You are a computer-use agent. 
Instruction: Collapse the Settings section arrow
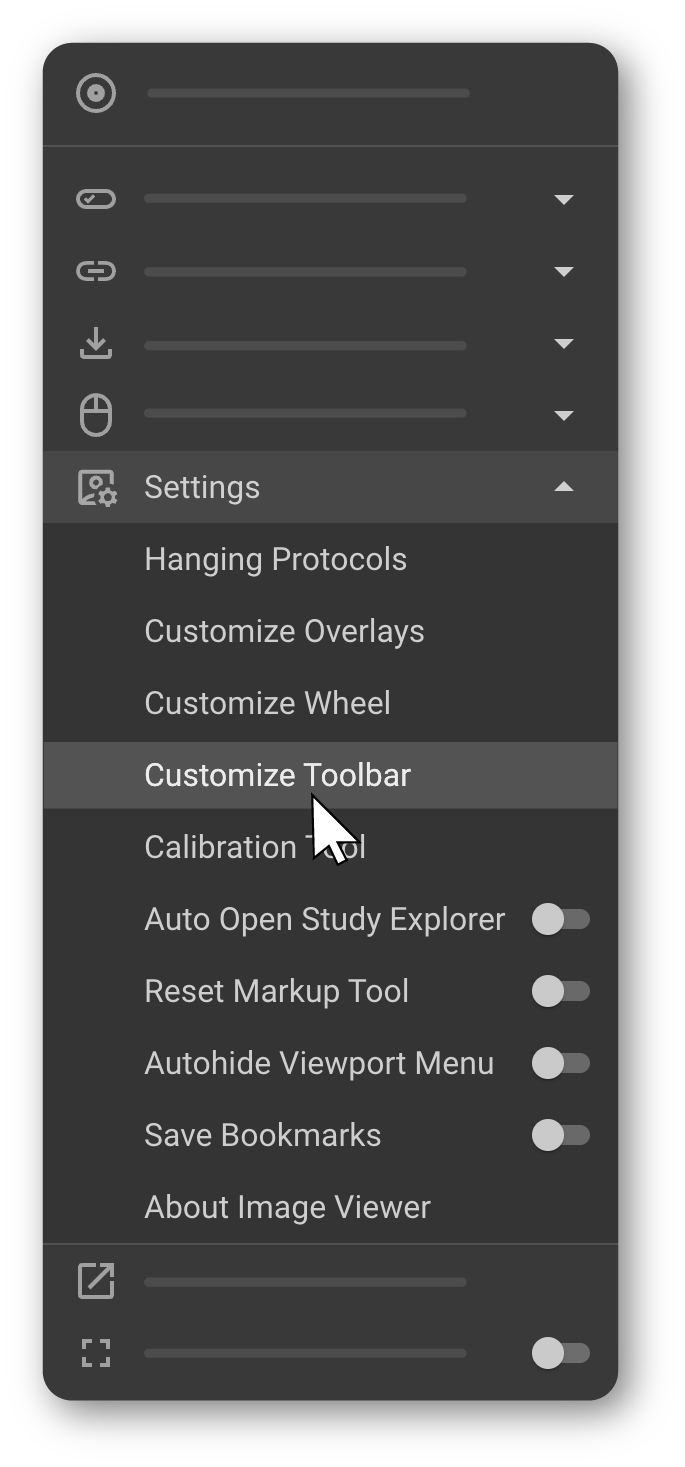coord(564,487)
